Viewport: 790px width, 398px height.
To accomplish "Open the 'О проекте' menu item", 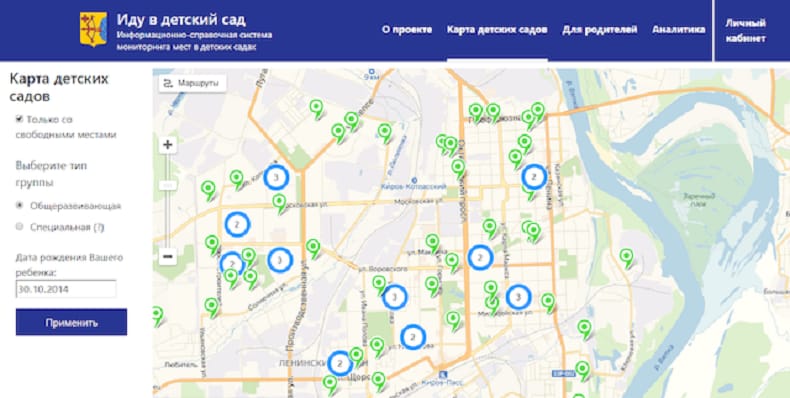I will coord(407,30).
